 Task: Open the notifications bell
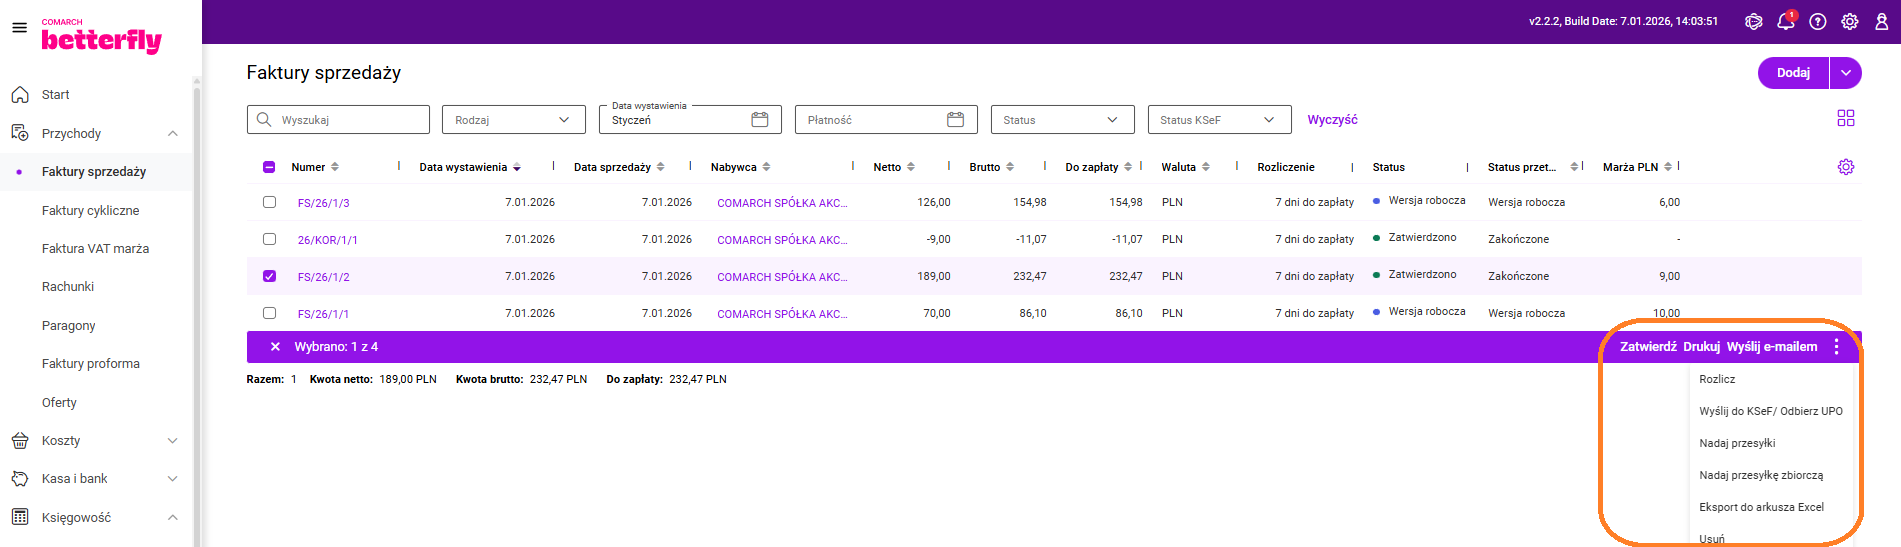[1785, 21]
